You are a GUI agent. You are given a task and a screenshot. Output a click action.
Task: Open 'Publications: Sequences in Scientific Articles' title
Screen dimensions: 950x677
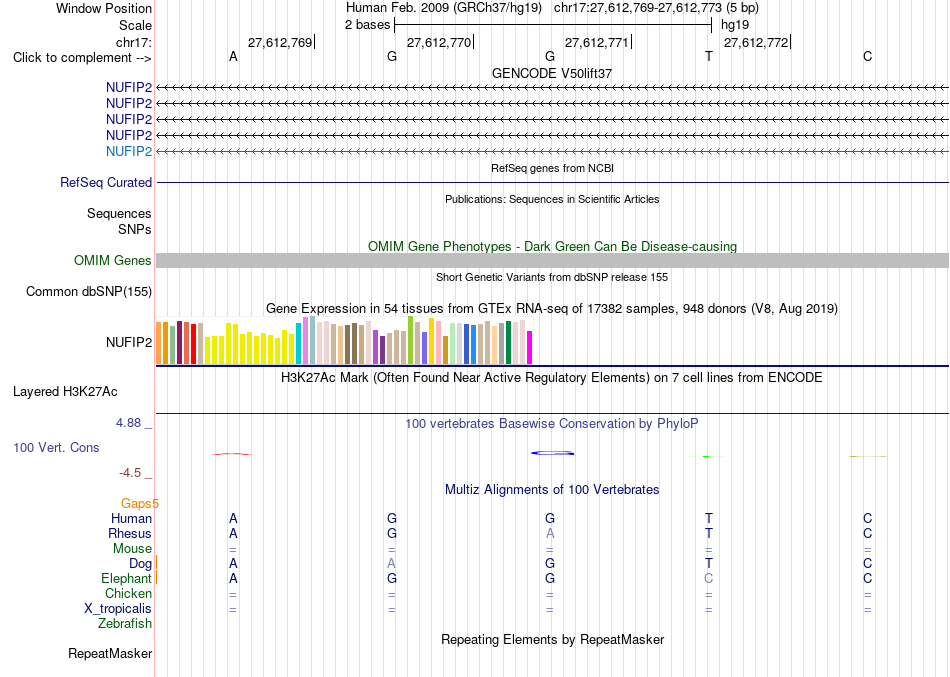point(552,199)
